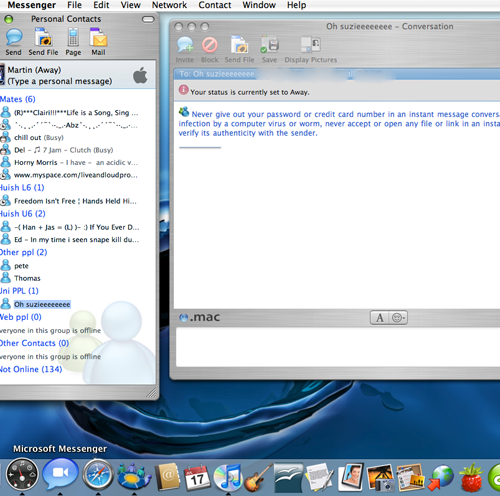Select contact (R)***Clairi!!!***Life is a Song
The width and height of the screenshot is (500, 496).
76,113
